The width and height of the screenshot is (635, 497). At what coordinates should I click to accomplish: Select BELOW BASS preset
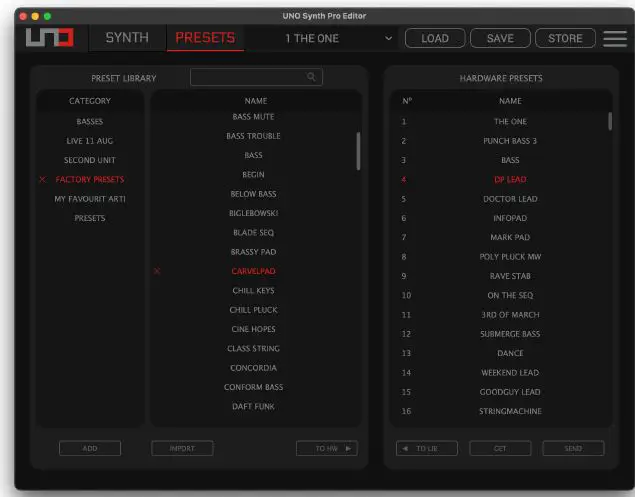254,194
